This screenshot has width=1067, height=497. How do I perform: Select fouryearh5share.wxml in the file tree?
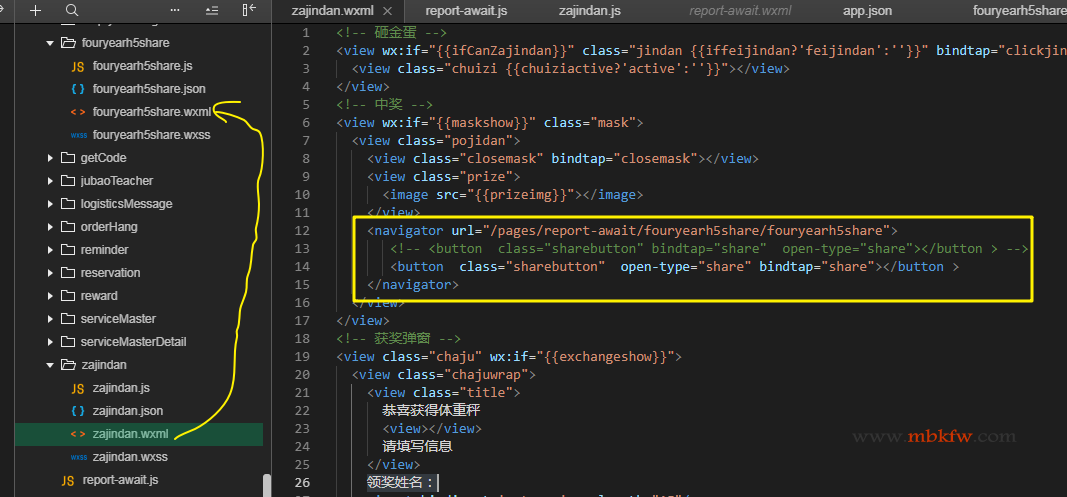pos(151,112)
